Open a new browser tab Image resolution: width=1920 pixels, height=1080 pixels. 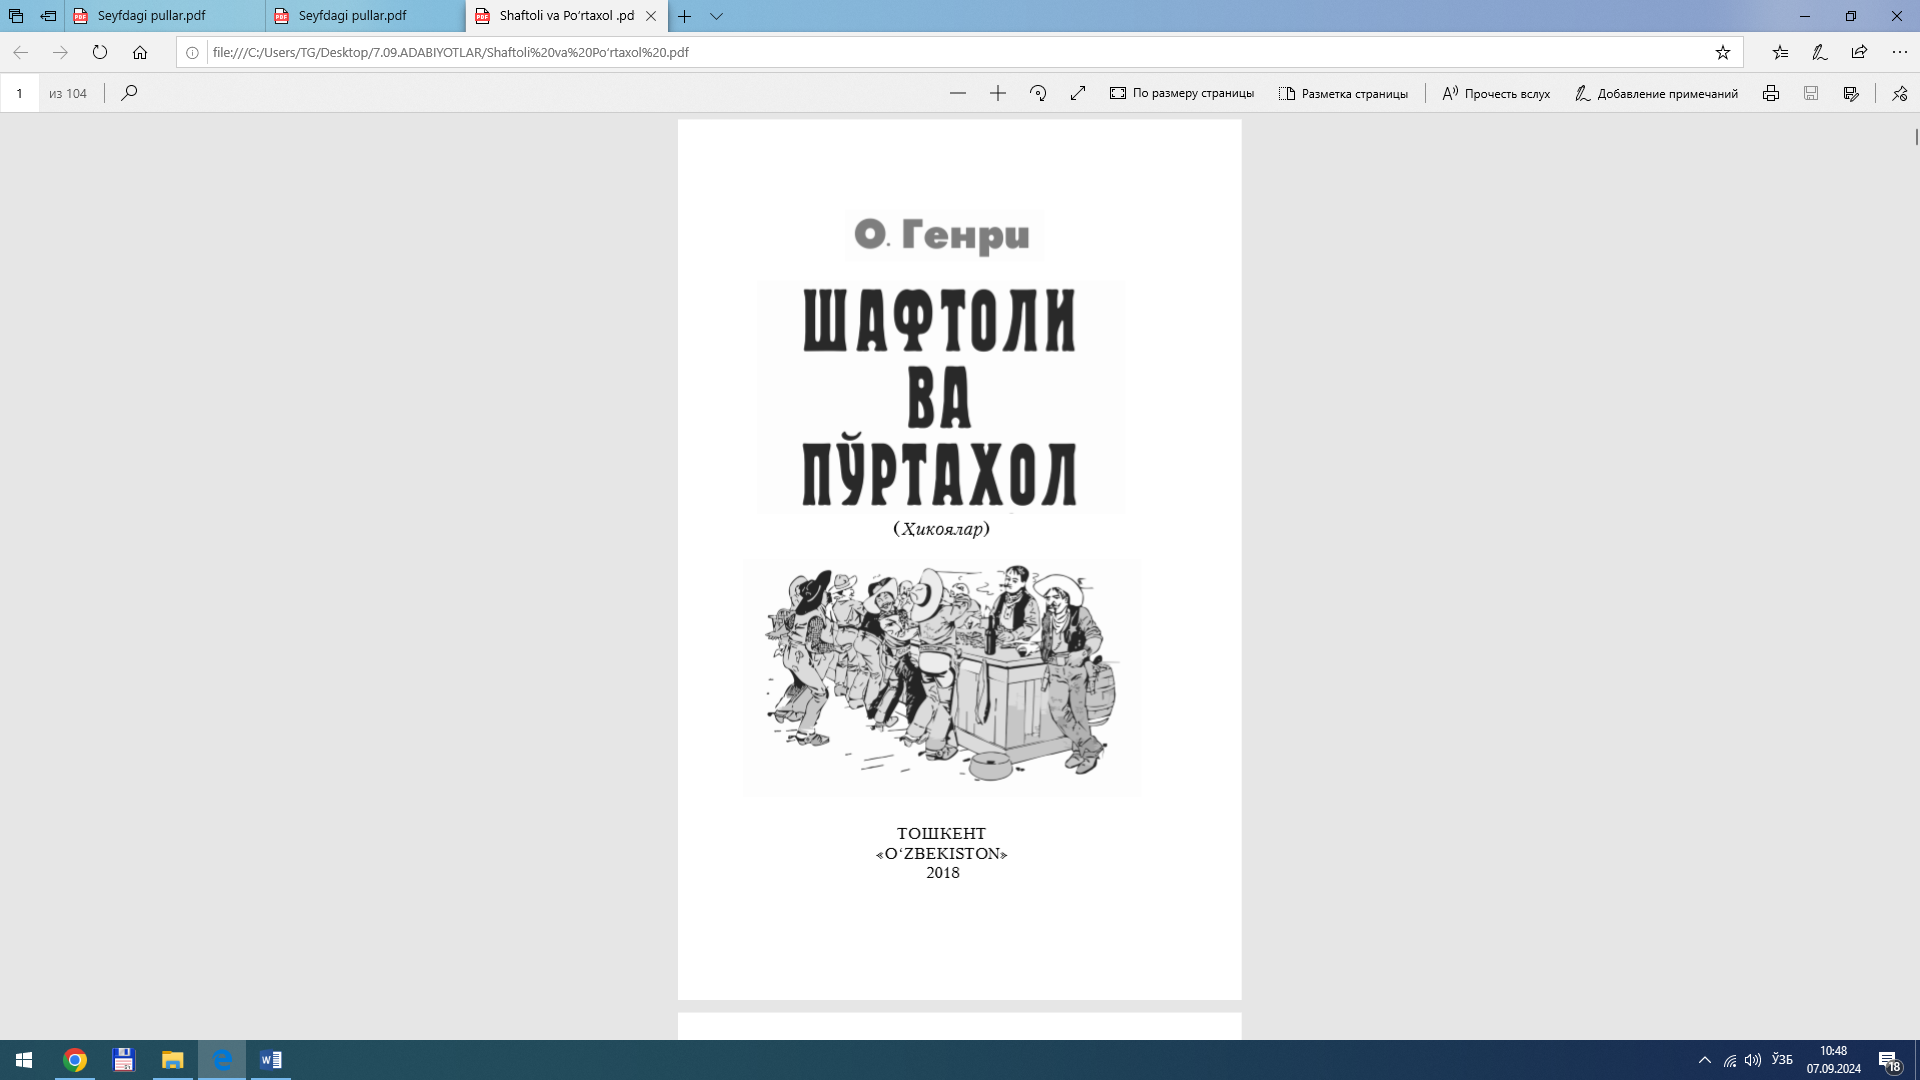(683, 16)
